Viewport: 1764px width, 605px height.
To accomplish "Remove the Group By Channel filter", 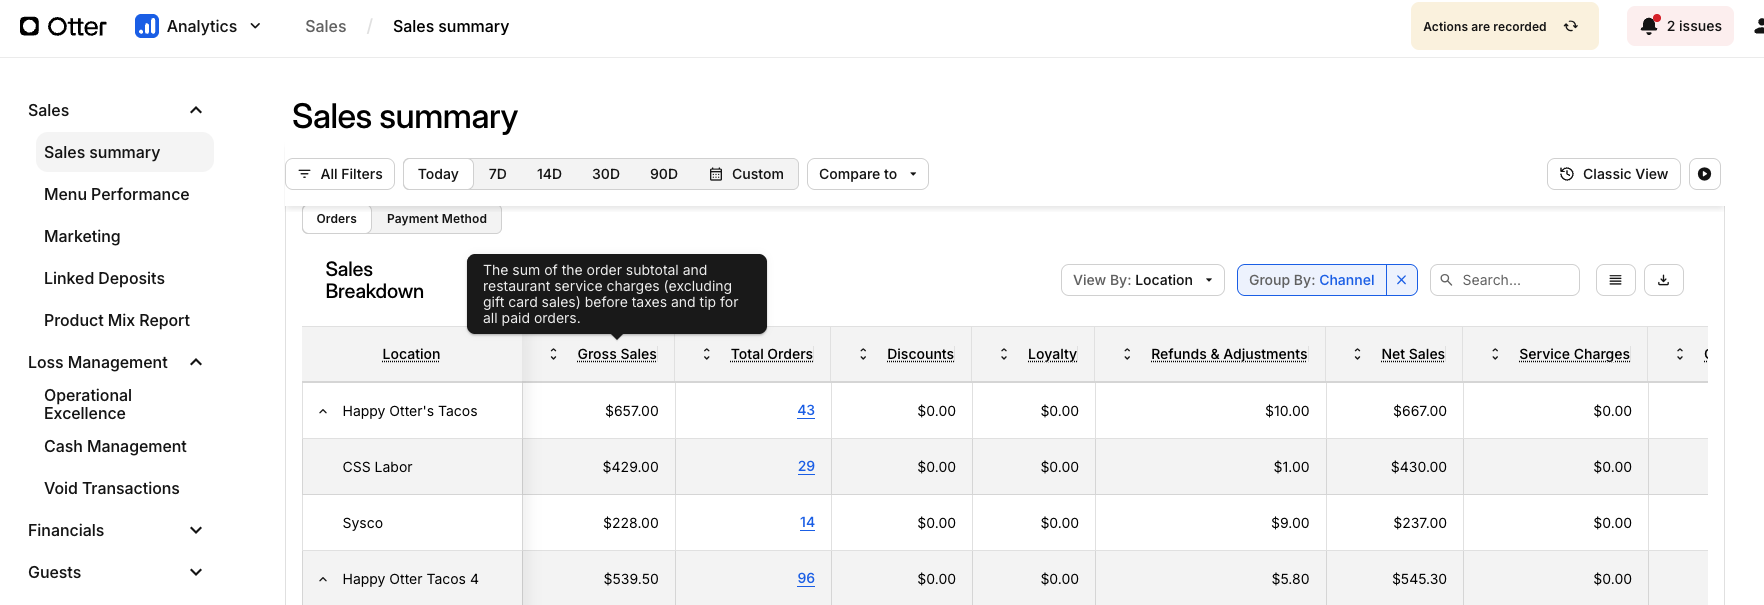I will pos(1402,280).
